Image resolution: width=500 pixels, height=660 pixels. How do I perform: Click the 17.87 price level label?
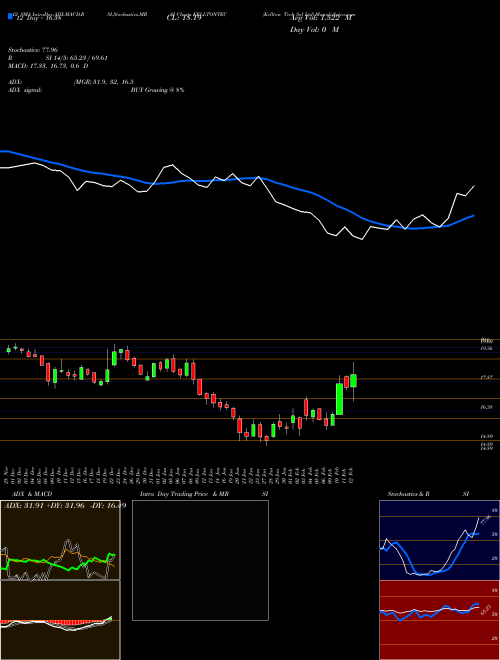point(487,378)
